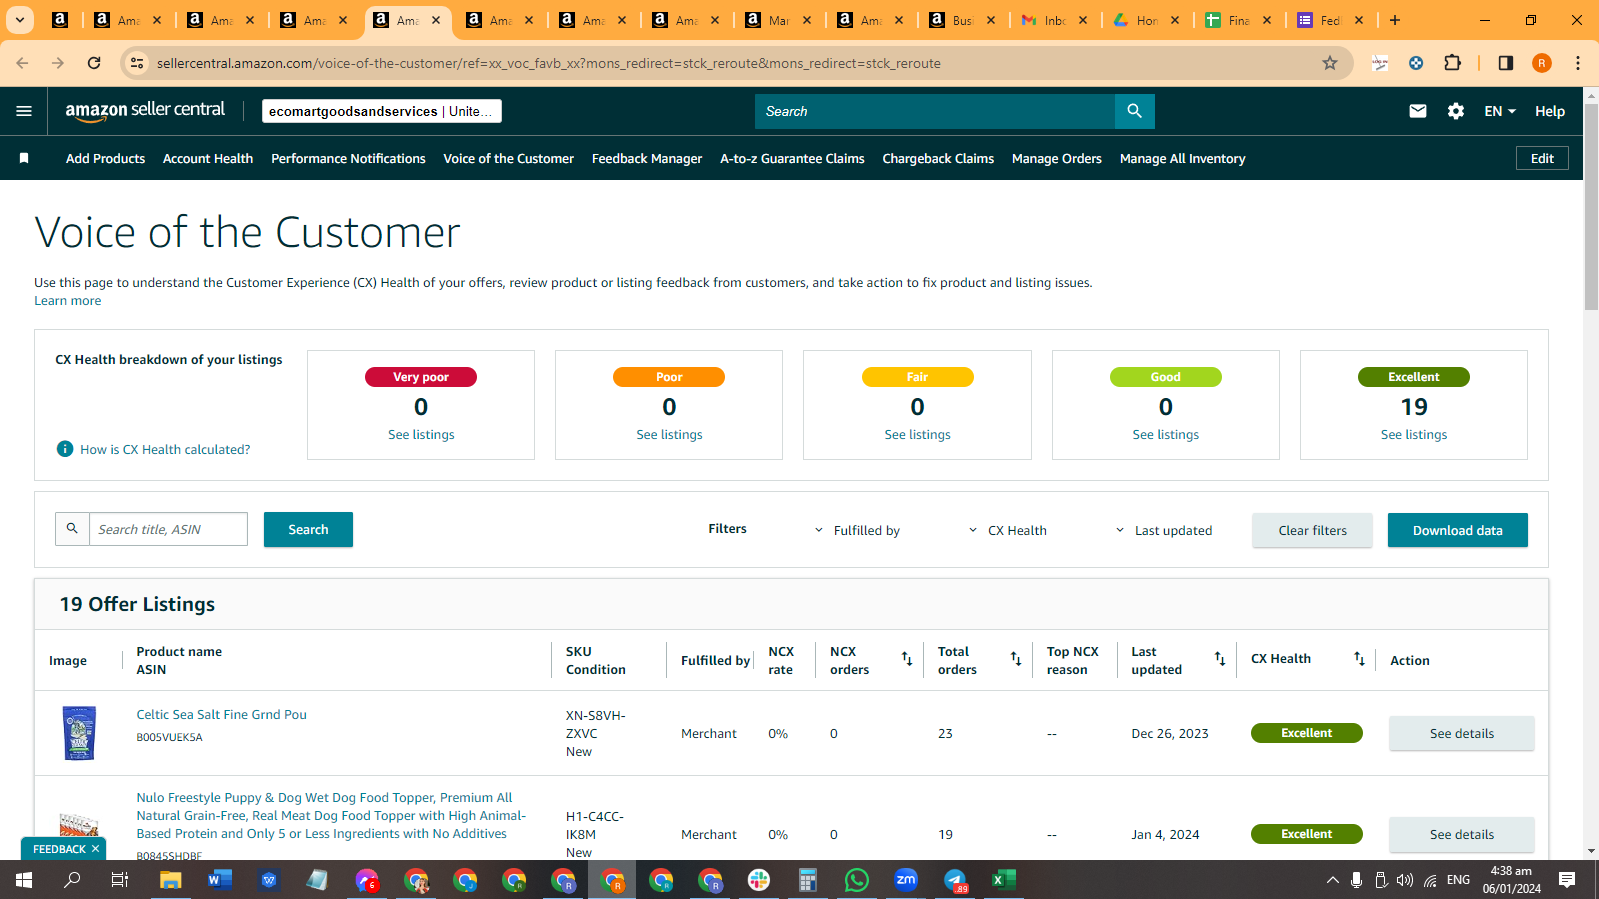Image resolution: width=1599 pixels, height=899 pixels.
Task: Open How is CX Health calculated link
Action: [x=165, y=450]
